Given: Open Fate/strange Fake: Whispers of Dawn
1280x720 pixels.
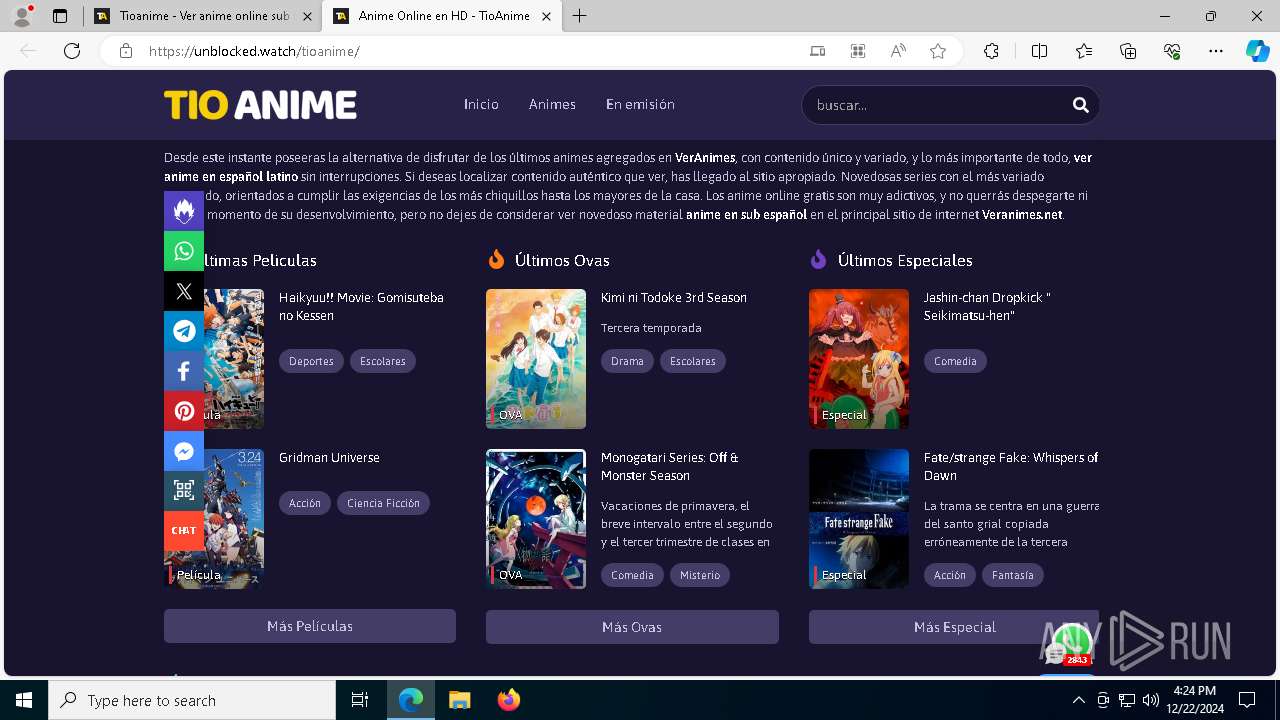Looking at the screenshot, I should (1011, 466).
